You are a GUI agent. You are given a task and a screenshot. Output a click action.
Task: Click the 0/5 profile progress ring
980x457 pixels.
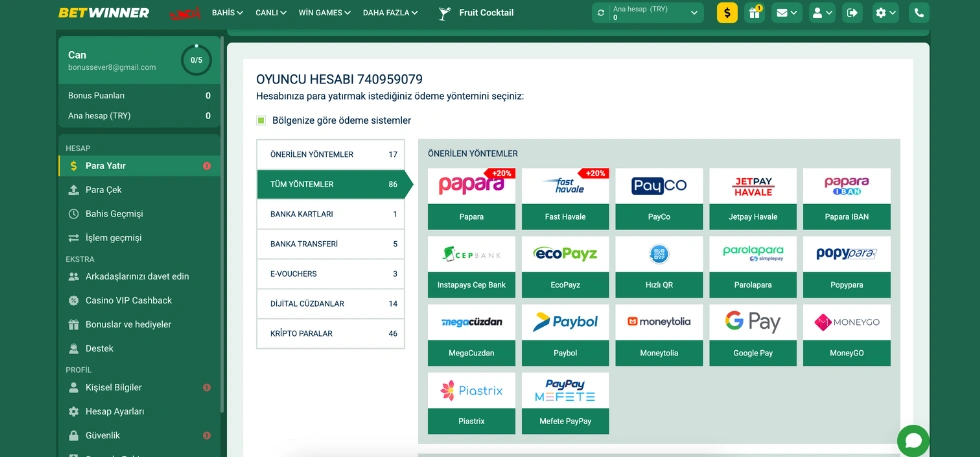196,60
